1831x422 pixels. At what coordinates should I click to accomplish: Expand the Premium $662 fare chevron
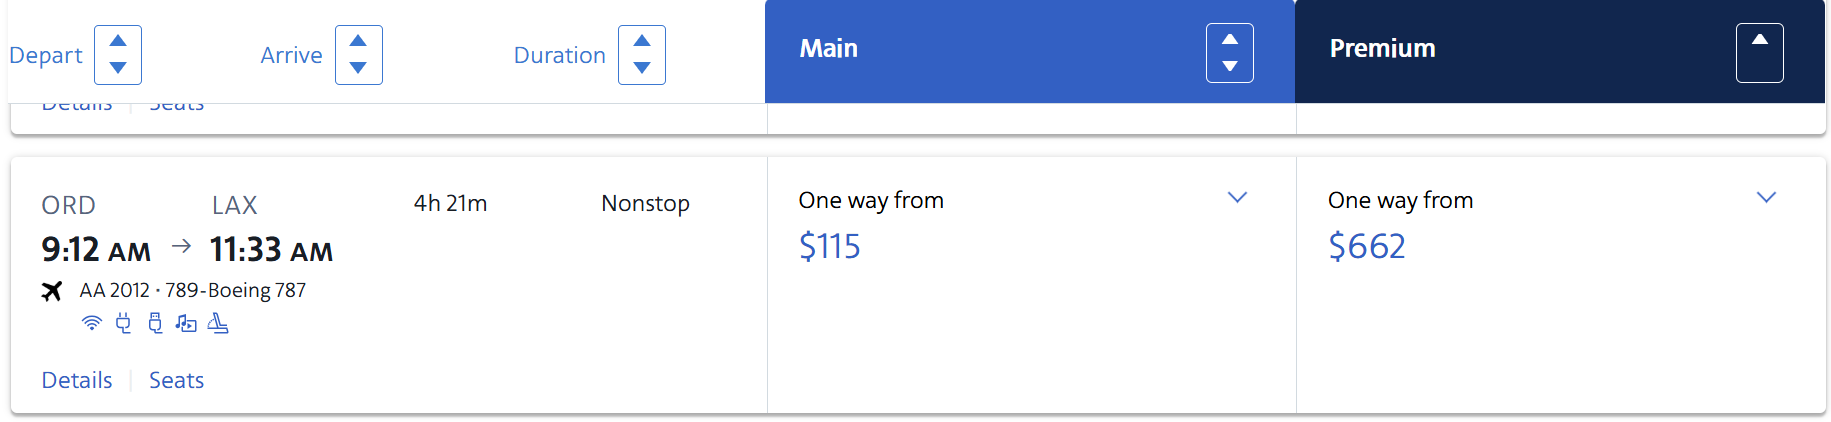tap(1767, 198)
